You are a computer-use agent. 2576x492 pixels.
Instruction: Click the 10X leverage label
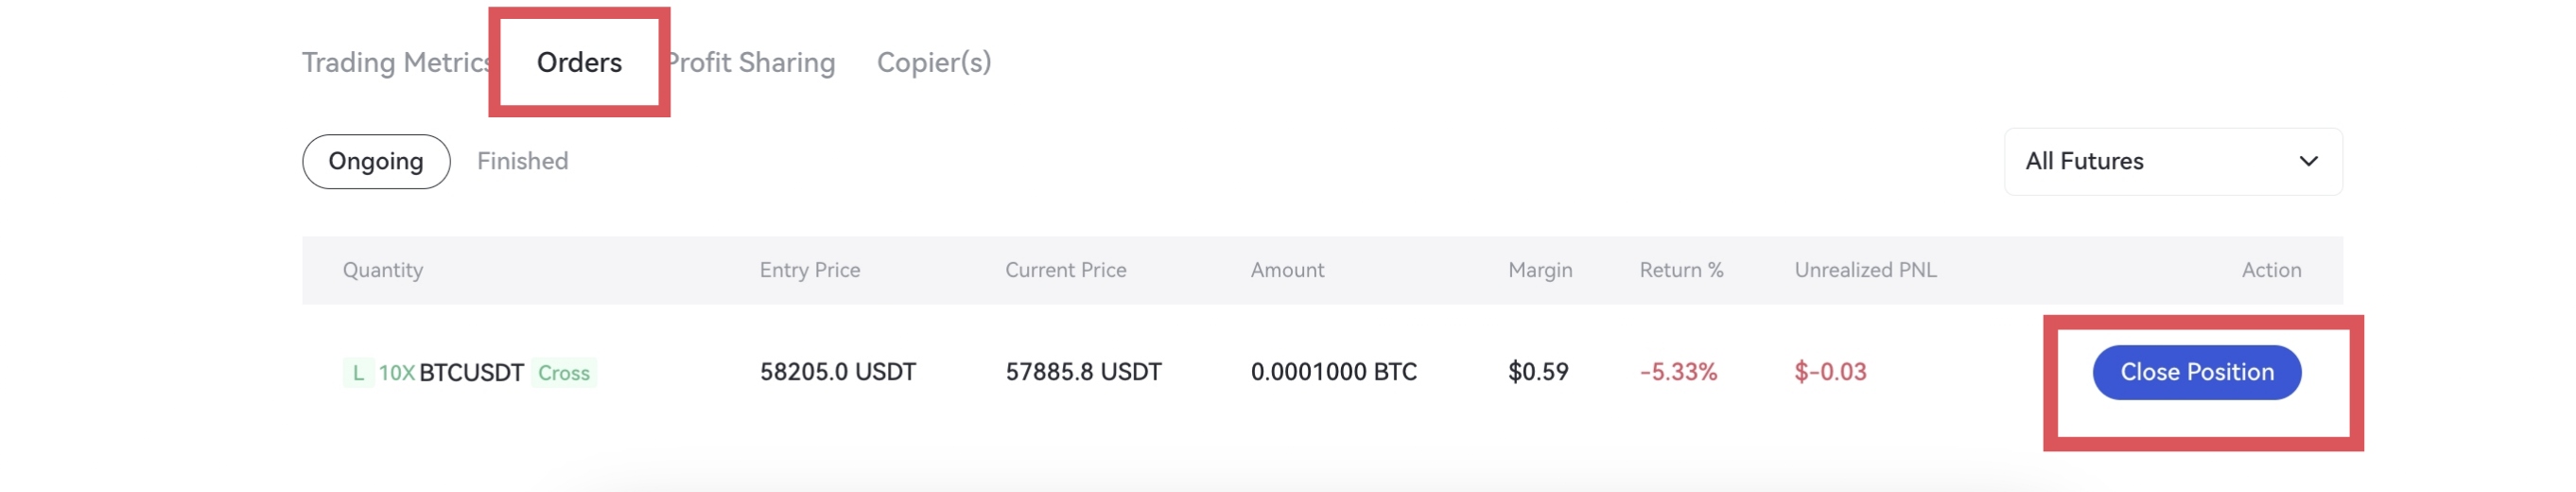396,373
